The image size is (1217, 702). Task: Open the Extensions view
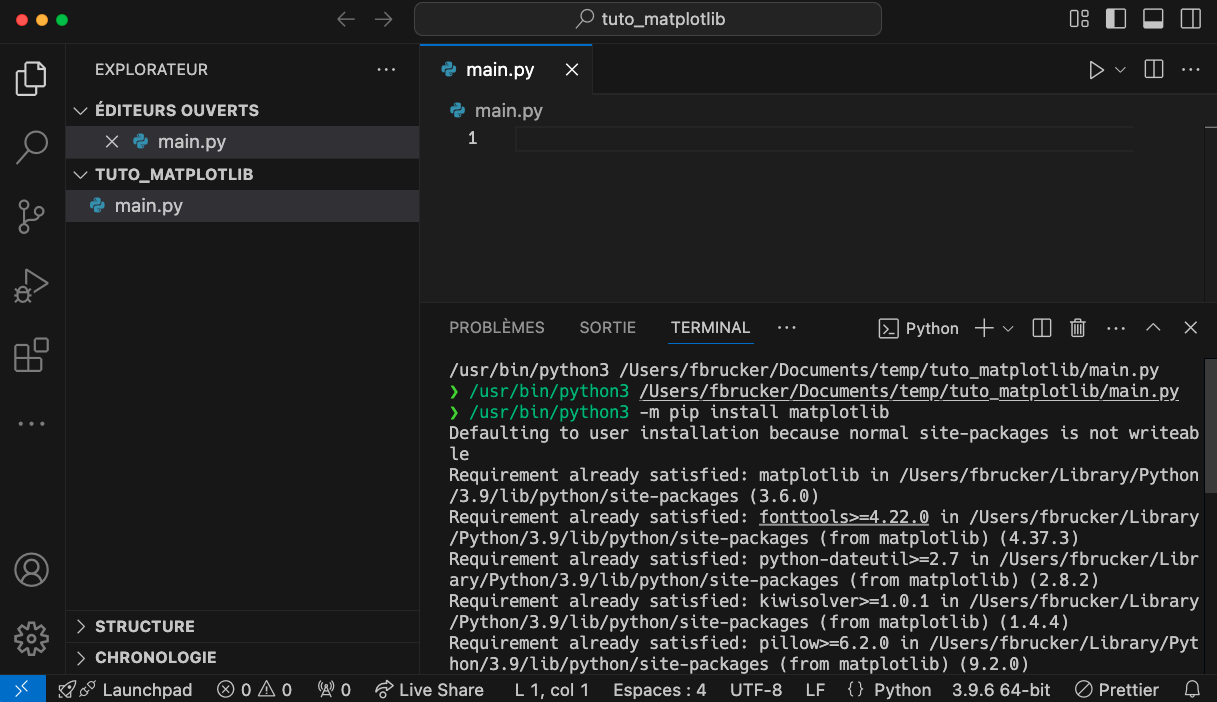coord(32,355)
